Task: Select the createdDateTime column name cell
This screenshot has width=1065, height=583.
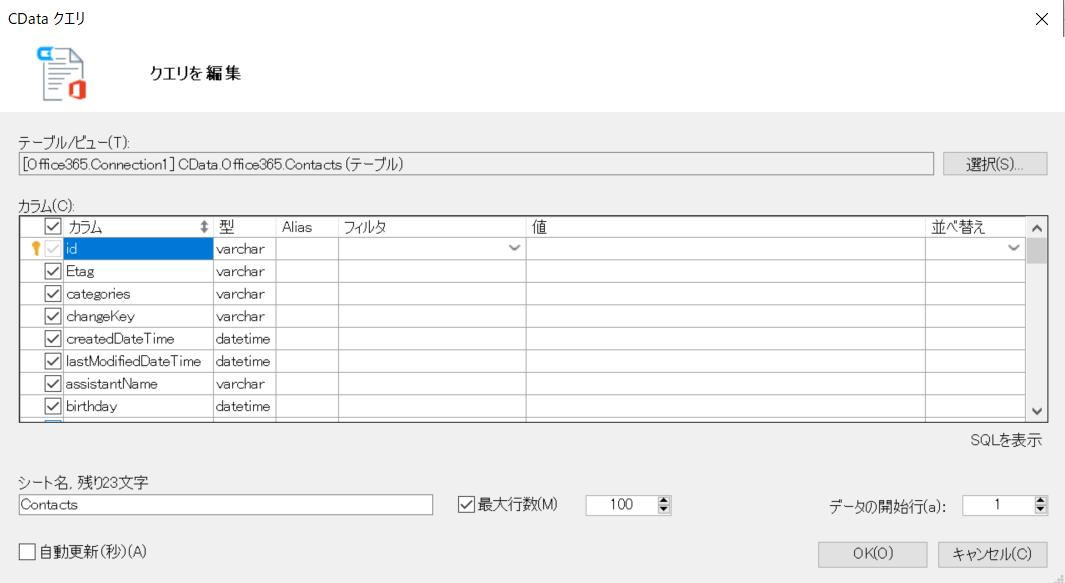Action: click(x=139, y=338)
